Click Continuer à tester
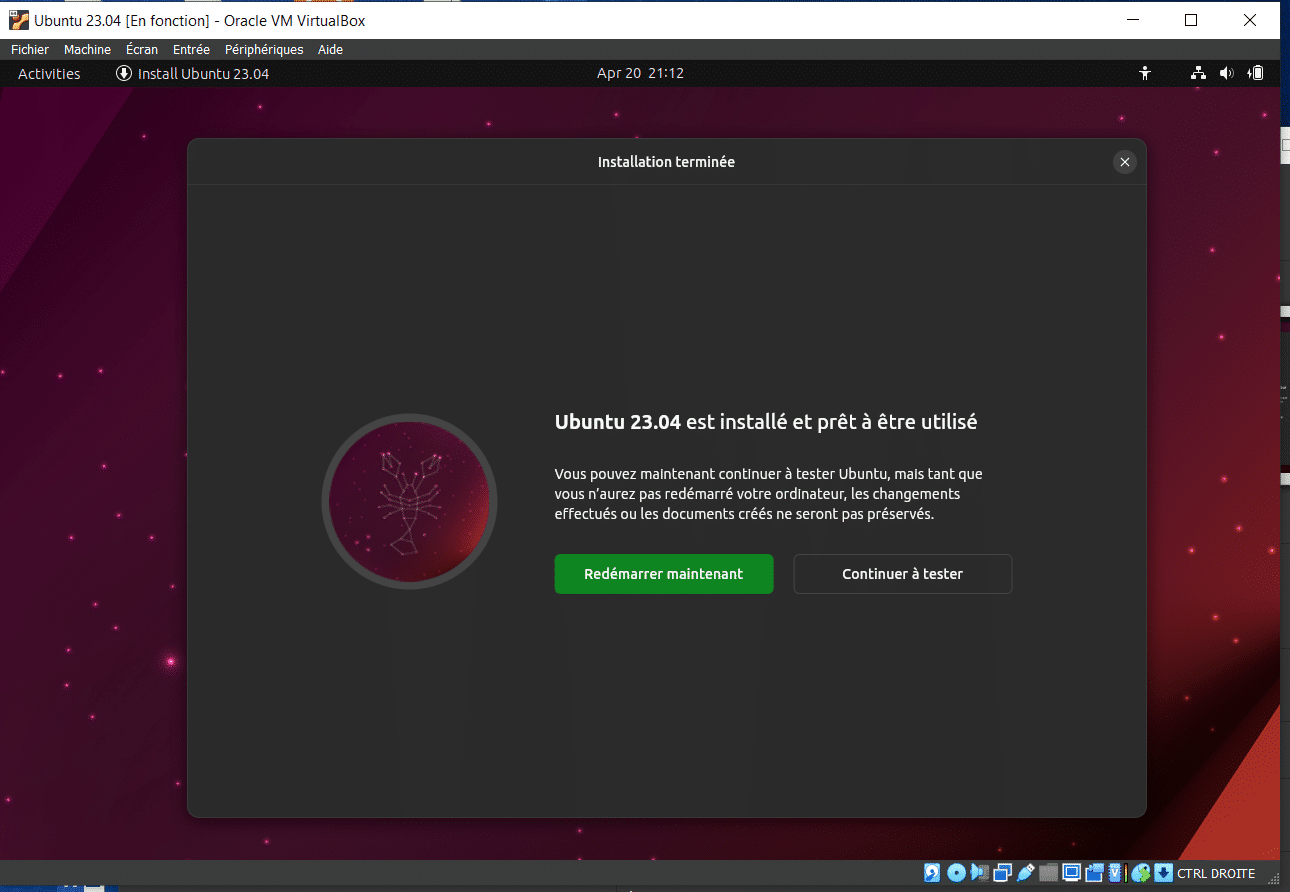This screenshot has width=1290, height=892. [x=902, y=573]
